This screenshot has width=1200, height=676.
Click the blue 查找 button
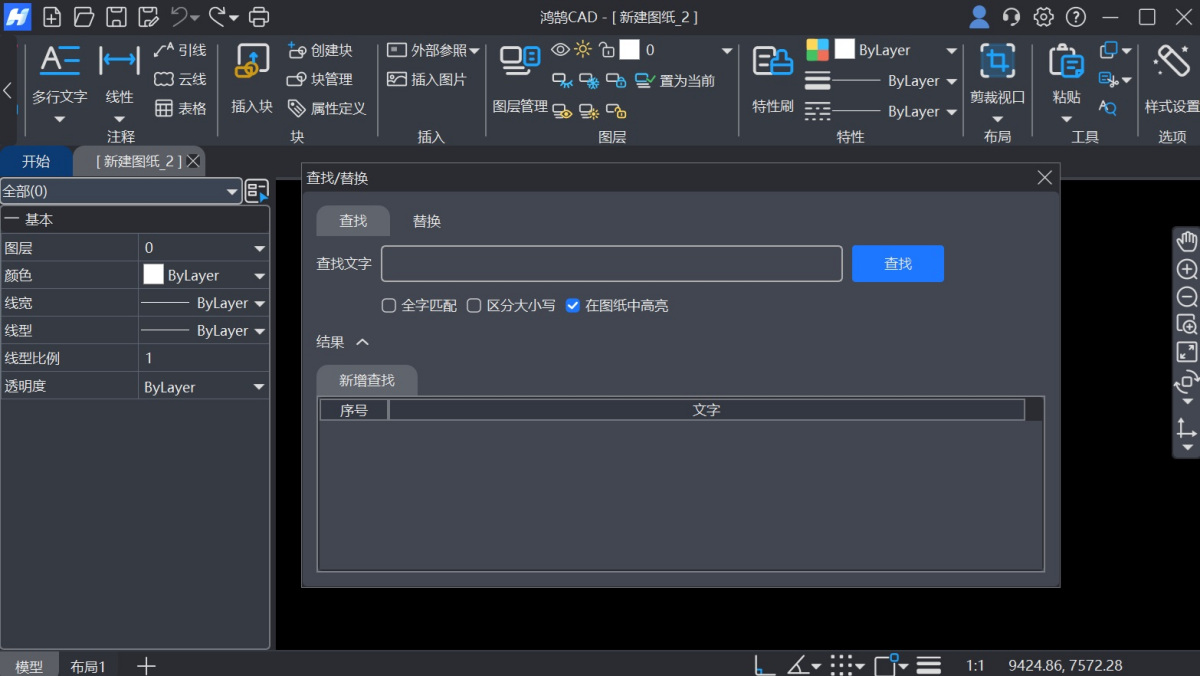pyautogui.click(x=896, y=263)
